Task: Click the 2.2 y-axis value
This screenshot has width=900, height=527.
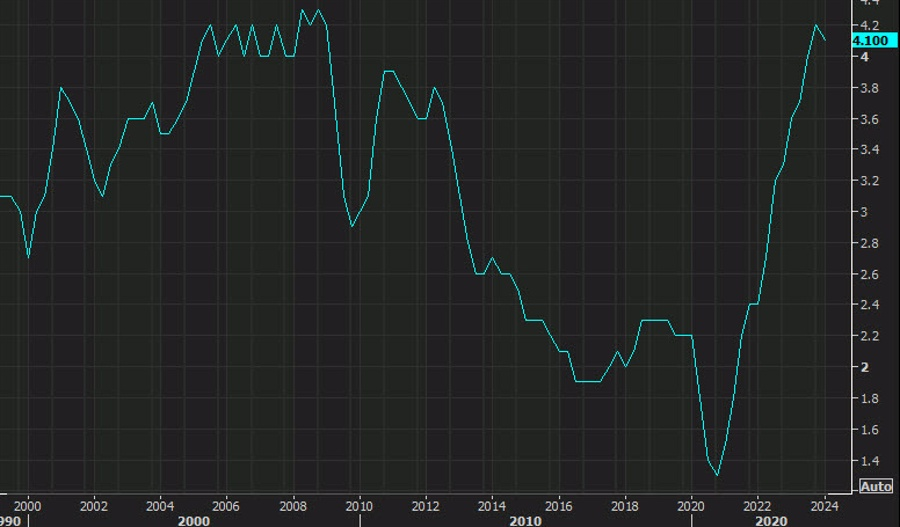Action: [x=868, y=336]
